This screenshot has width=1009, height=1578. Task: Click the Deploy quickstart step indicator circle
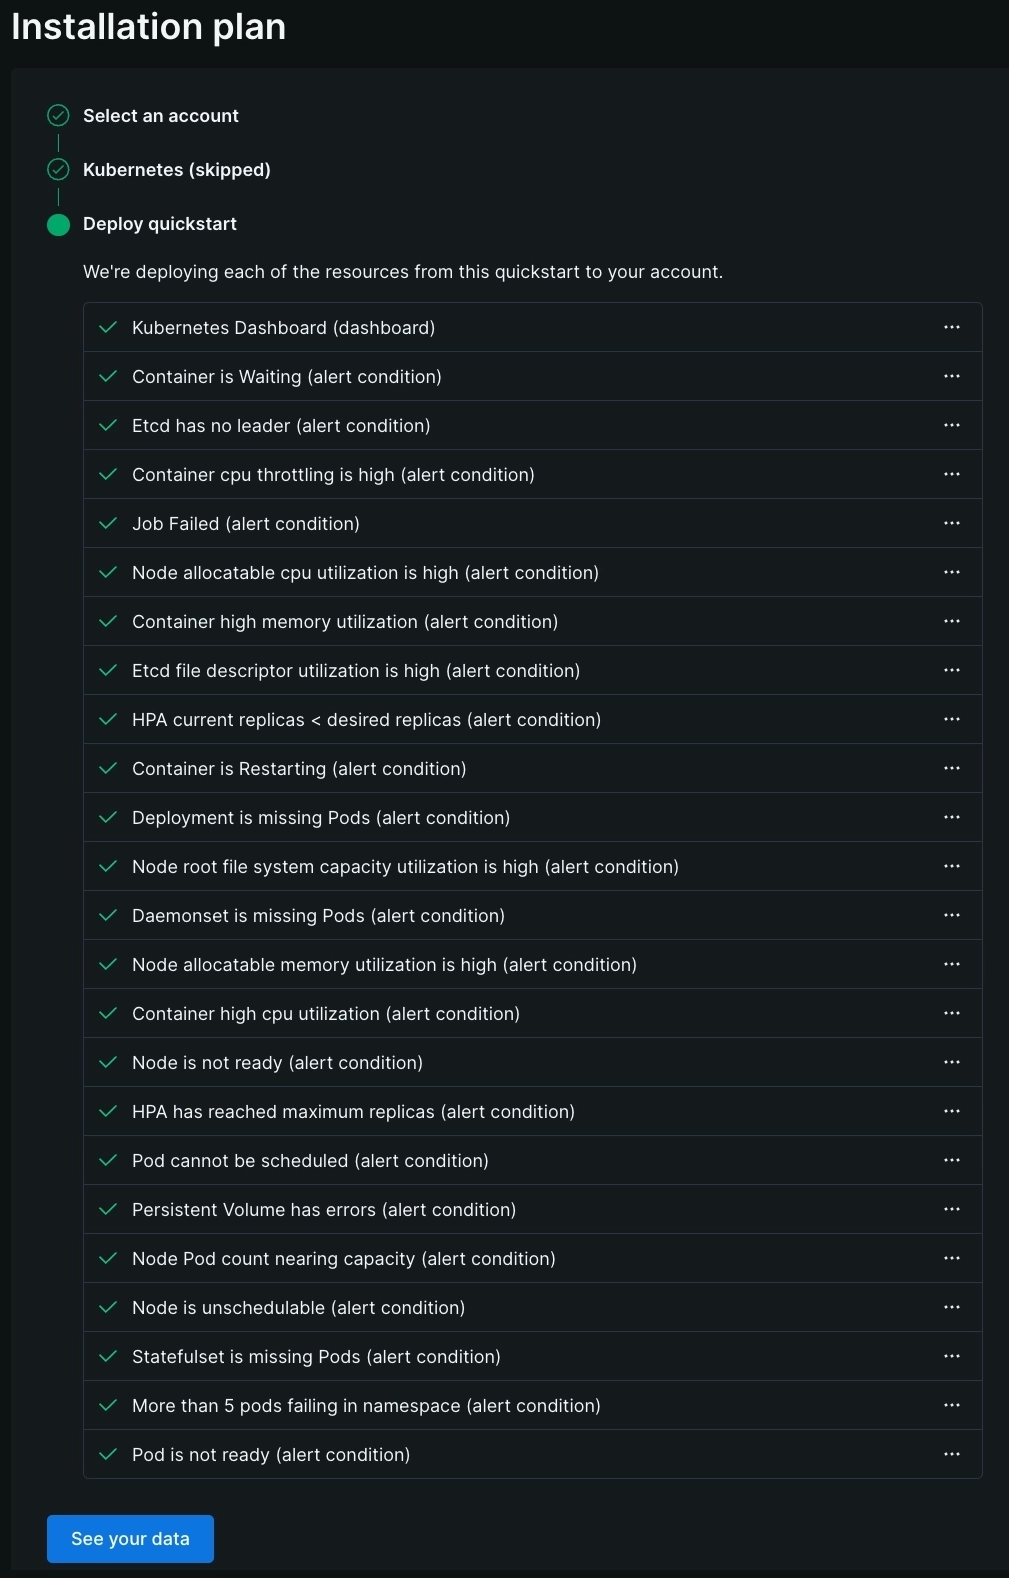pos(59,224)
